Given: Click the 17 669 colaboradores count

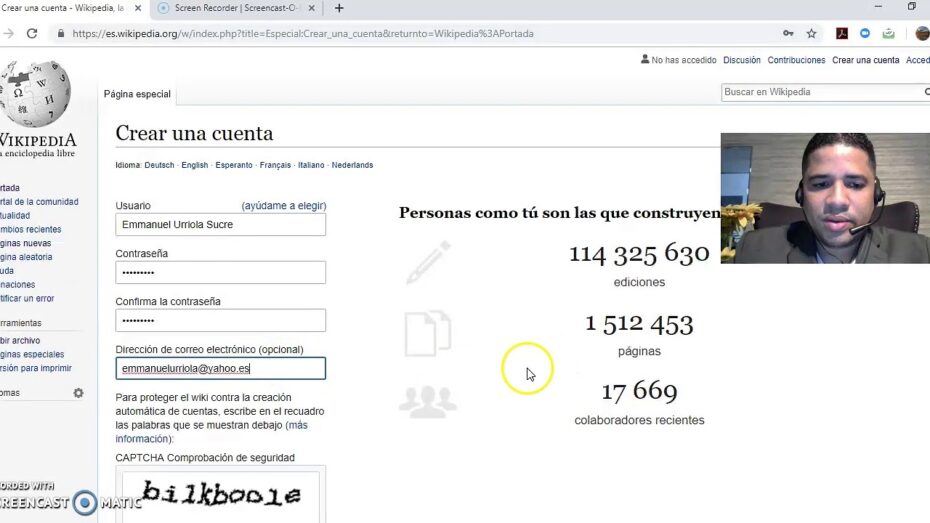Looking at the screenshot, I should click(639, 391).
